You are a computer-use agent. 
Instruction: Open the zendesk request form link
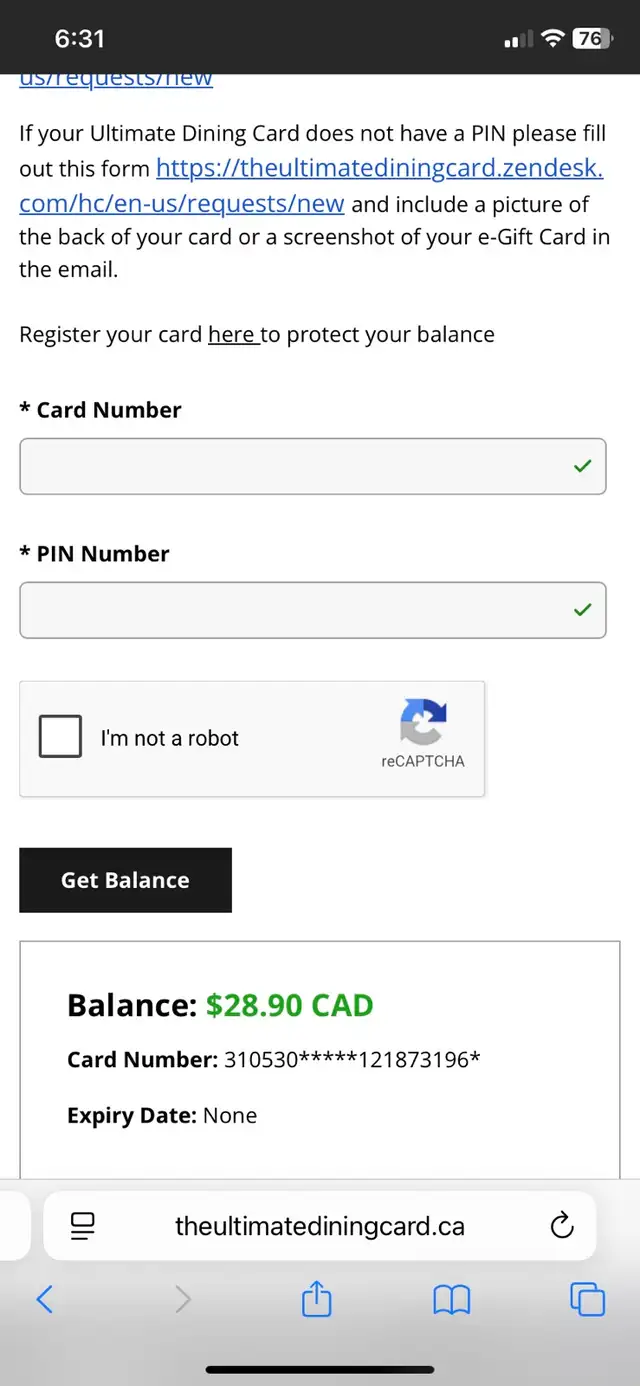379,168
